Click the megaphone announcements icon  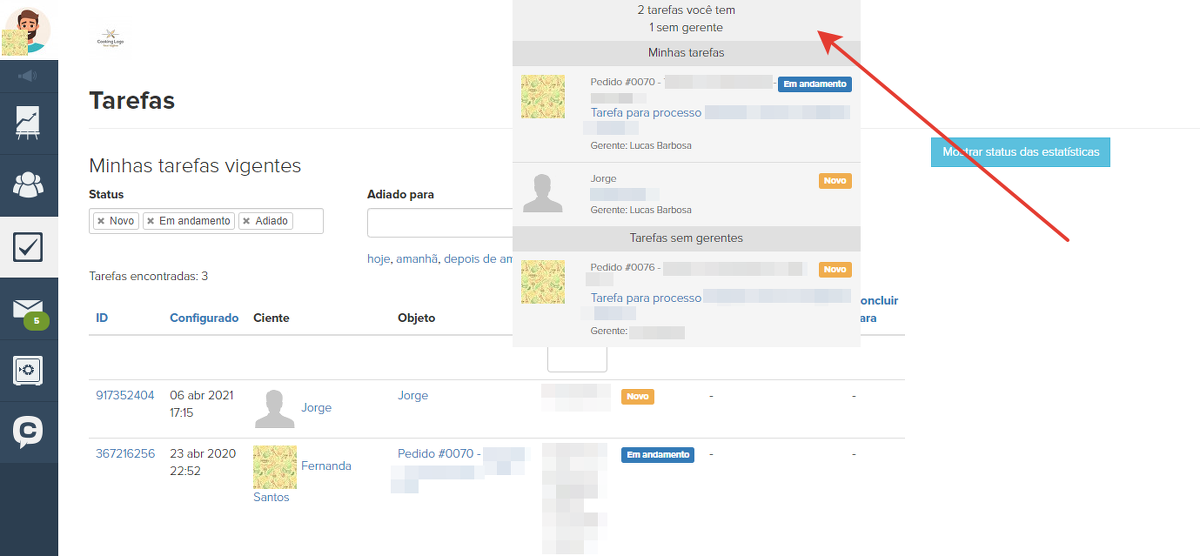pos(28,75)
